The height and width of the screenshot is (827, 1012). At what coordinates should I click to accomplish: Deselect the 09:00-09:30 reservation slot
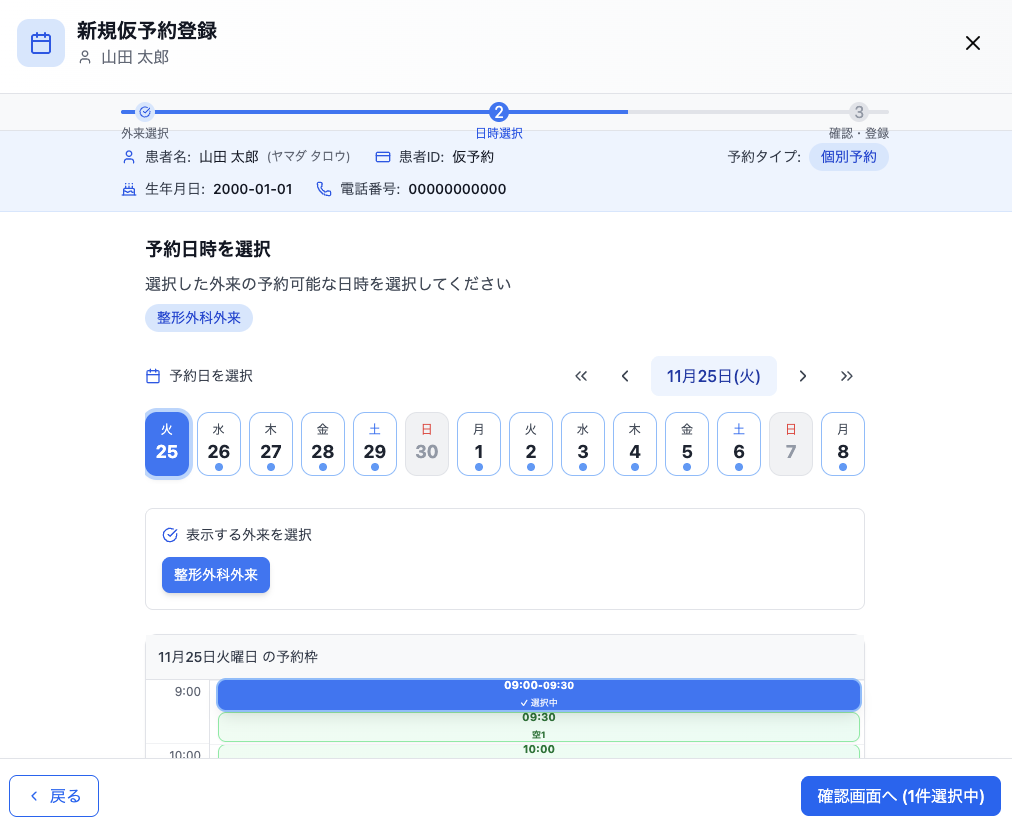(539, 694)
